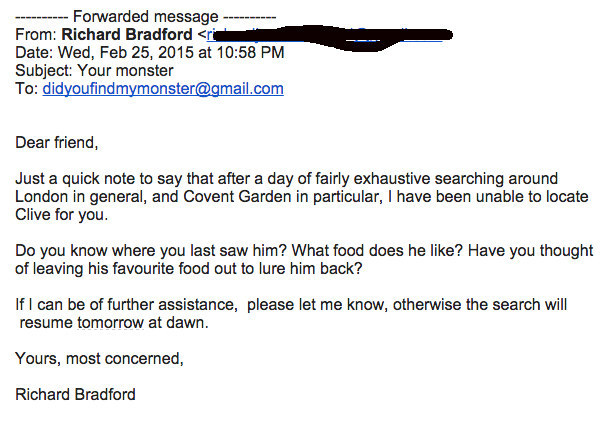Screen dimensions: 601x427
Task: Click the underlined word 'tomorrow'
Action: click(x=110, y=323)
